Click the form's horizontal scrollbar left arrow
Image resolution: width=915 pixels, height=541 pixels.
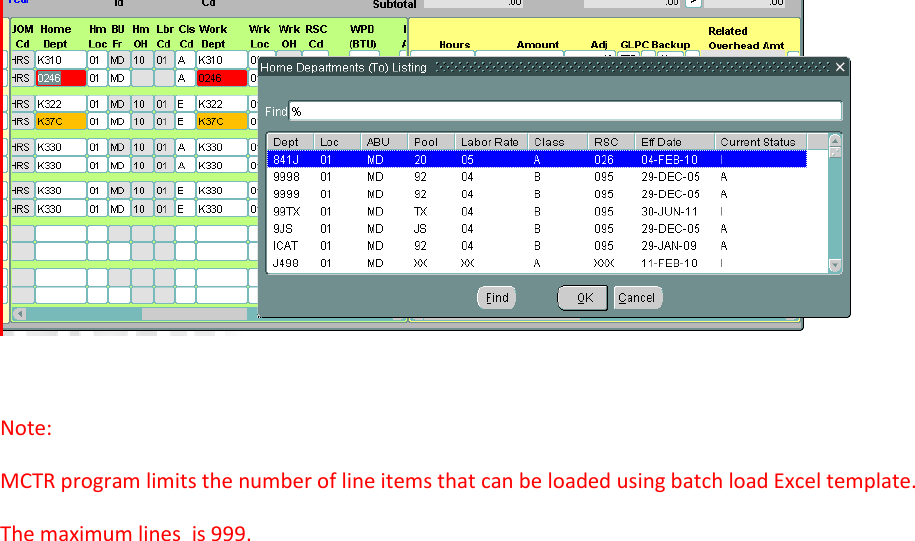click(19, 314)
